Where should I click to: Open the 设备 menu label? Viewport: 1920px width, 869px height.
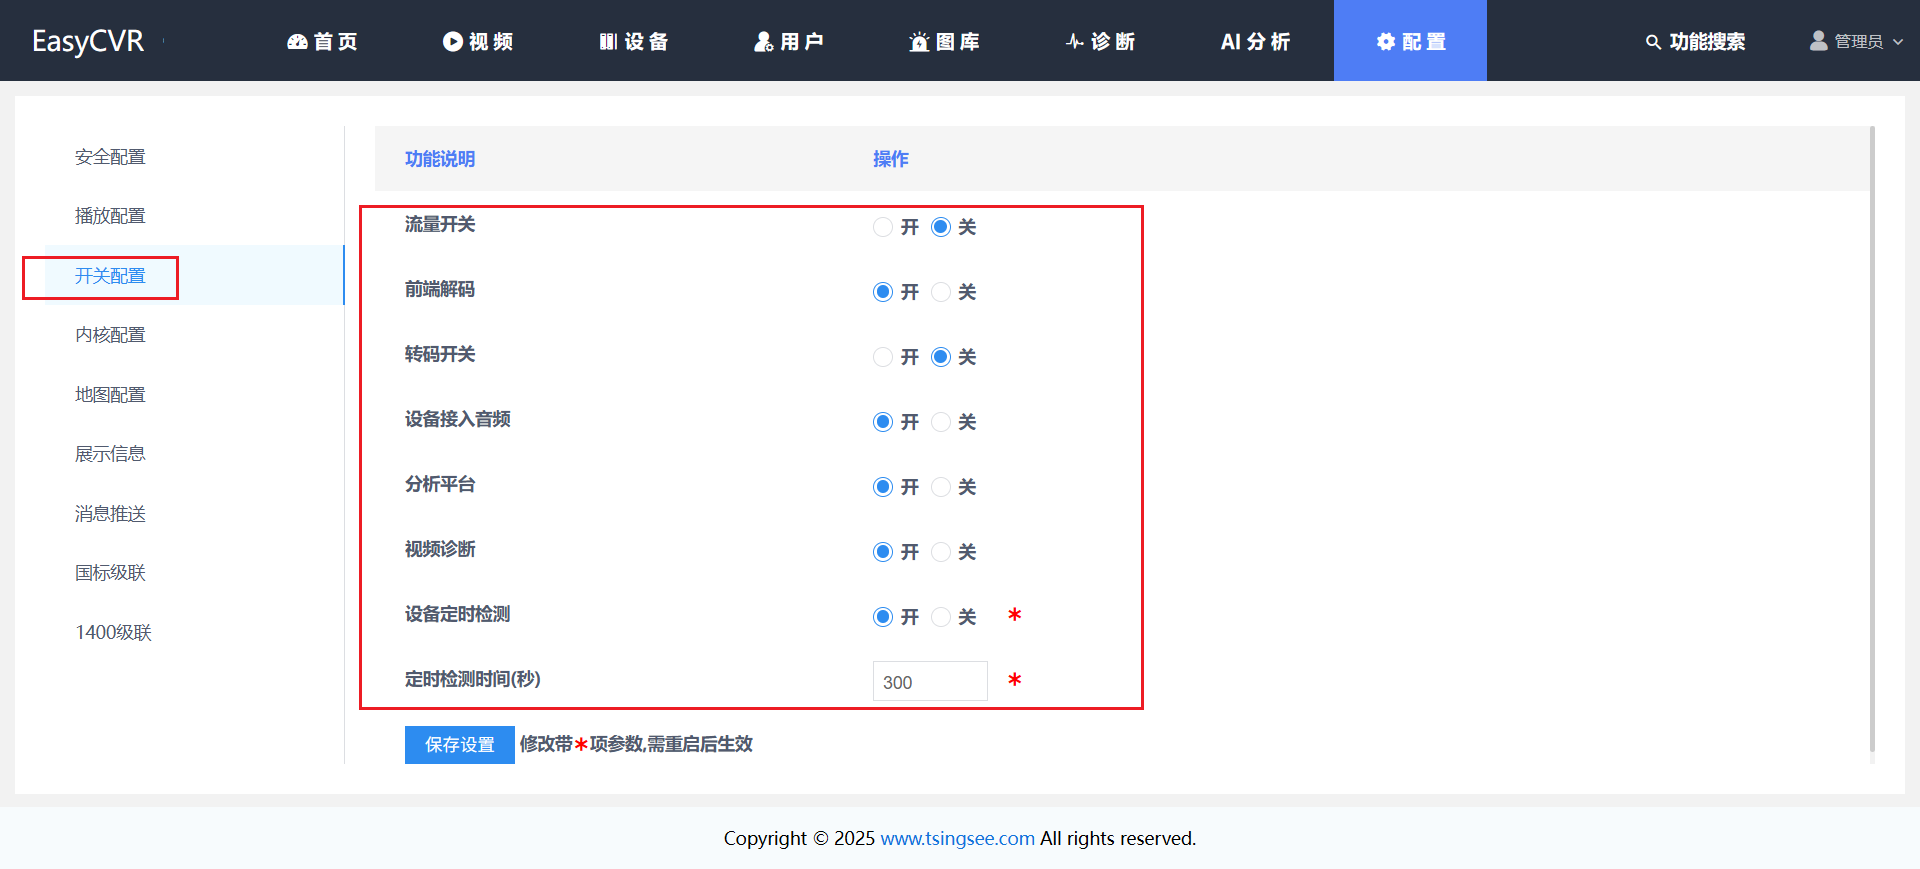pos(646,41)
